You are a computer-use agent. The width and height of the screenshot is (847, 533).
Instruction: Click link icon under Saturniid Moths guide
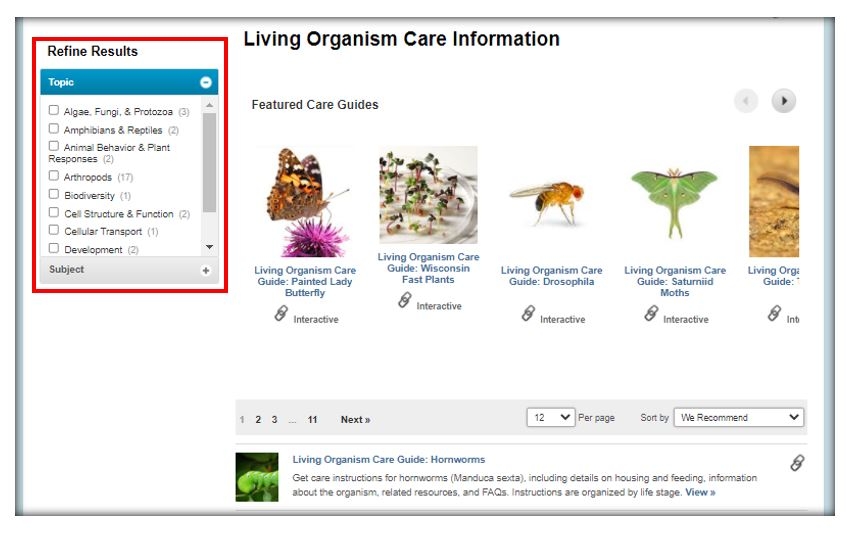[651, 313]
